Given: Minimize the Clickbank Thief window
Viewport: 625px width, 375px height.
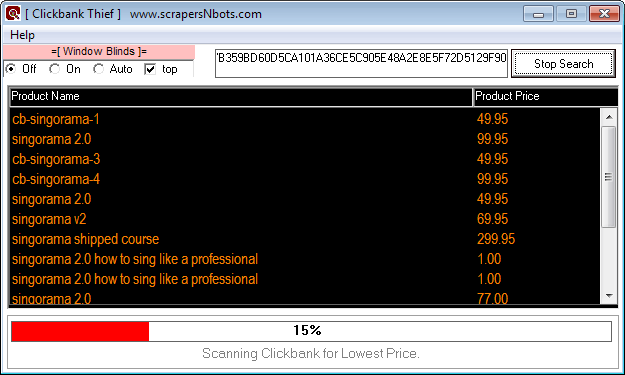Looking at the screenshot, I should click(x=538, y=14).
